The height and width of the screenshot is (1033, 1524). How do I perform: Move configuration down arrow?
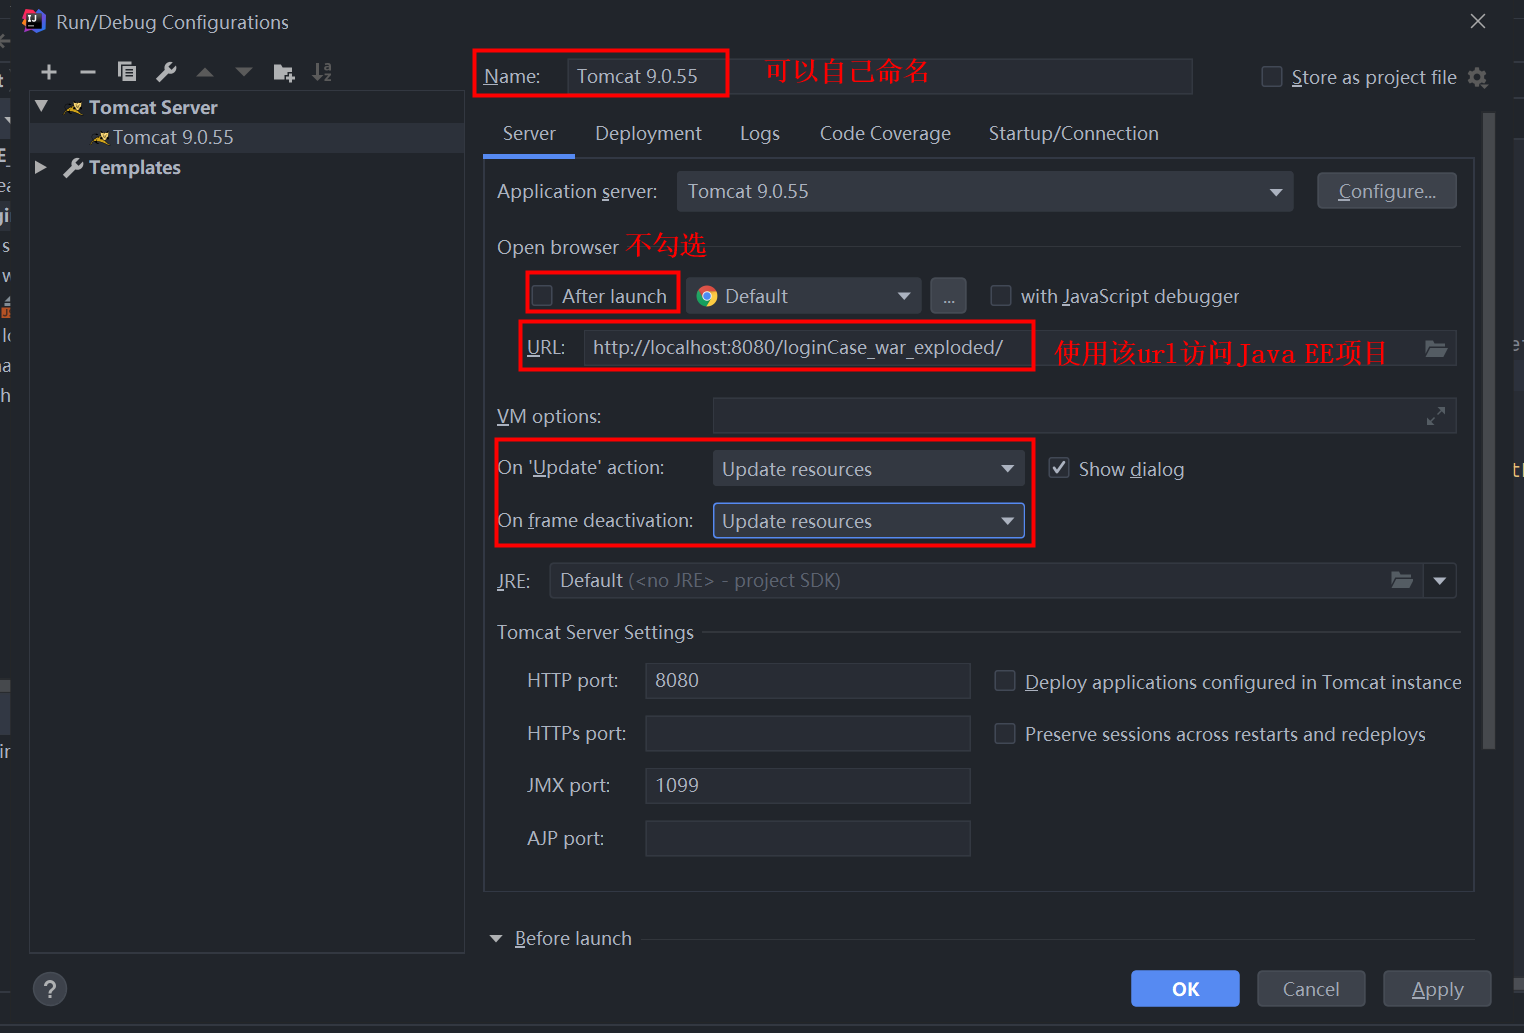pyautogui.click(x=244, y=72)
